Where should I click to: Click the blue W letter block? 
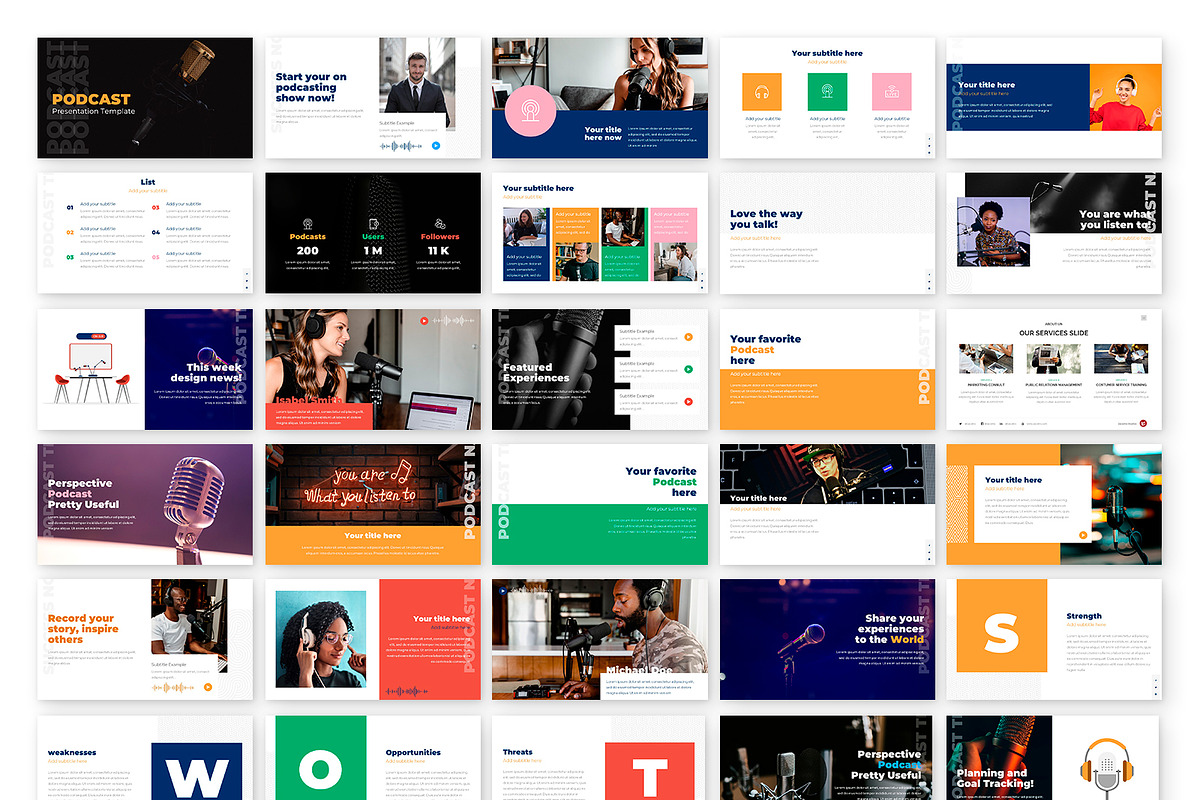197,771
